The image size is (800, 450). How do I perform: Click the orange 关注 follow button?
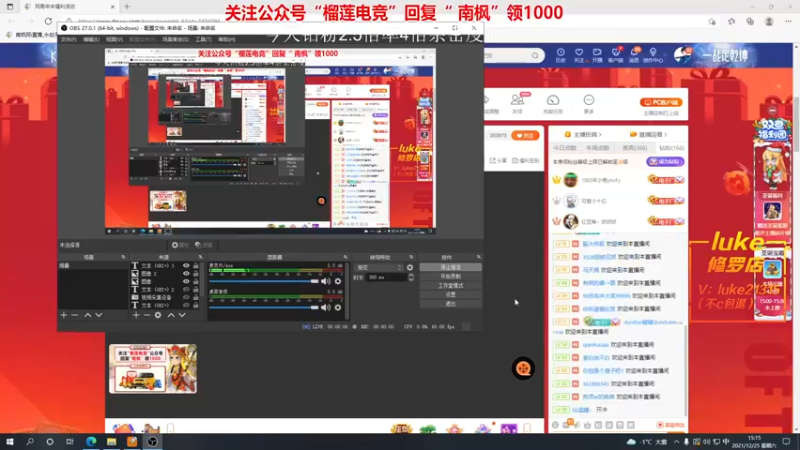click(525, 135)
